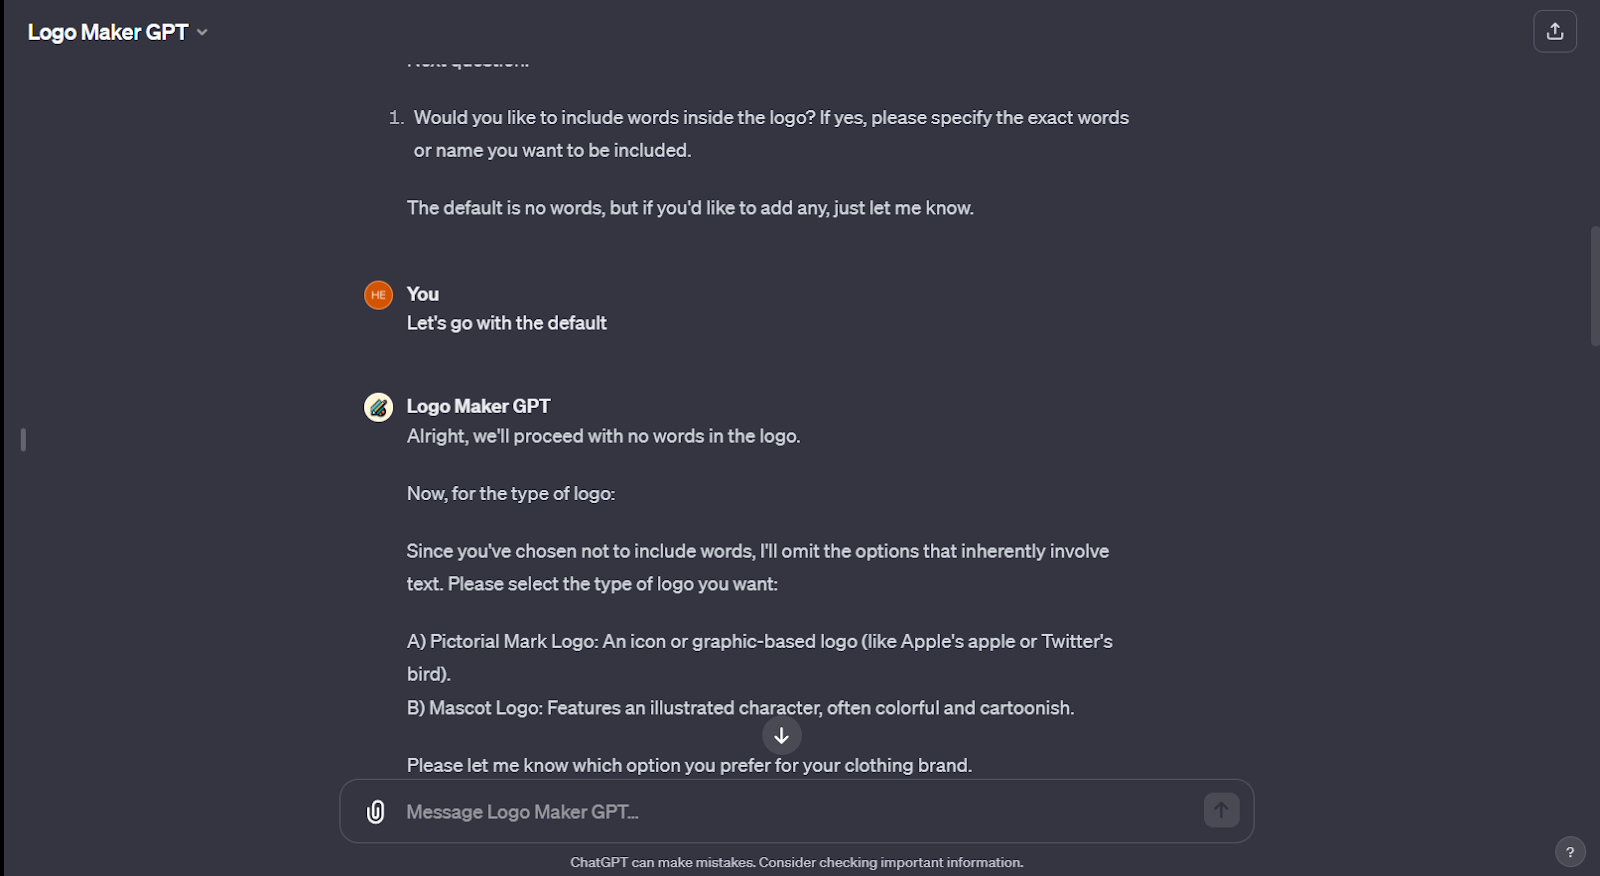Viewport: 1600px width, 876px height.
Task: Expand the Logo Maker GPT title chevron
Action: pyautogui.click(x=203, y=32)
